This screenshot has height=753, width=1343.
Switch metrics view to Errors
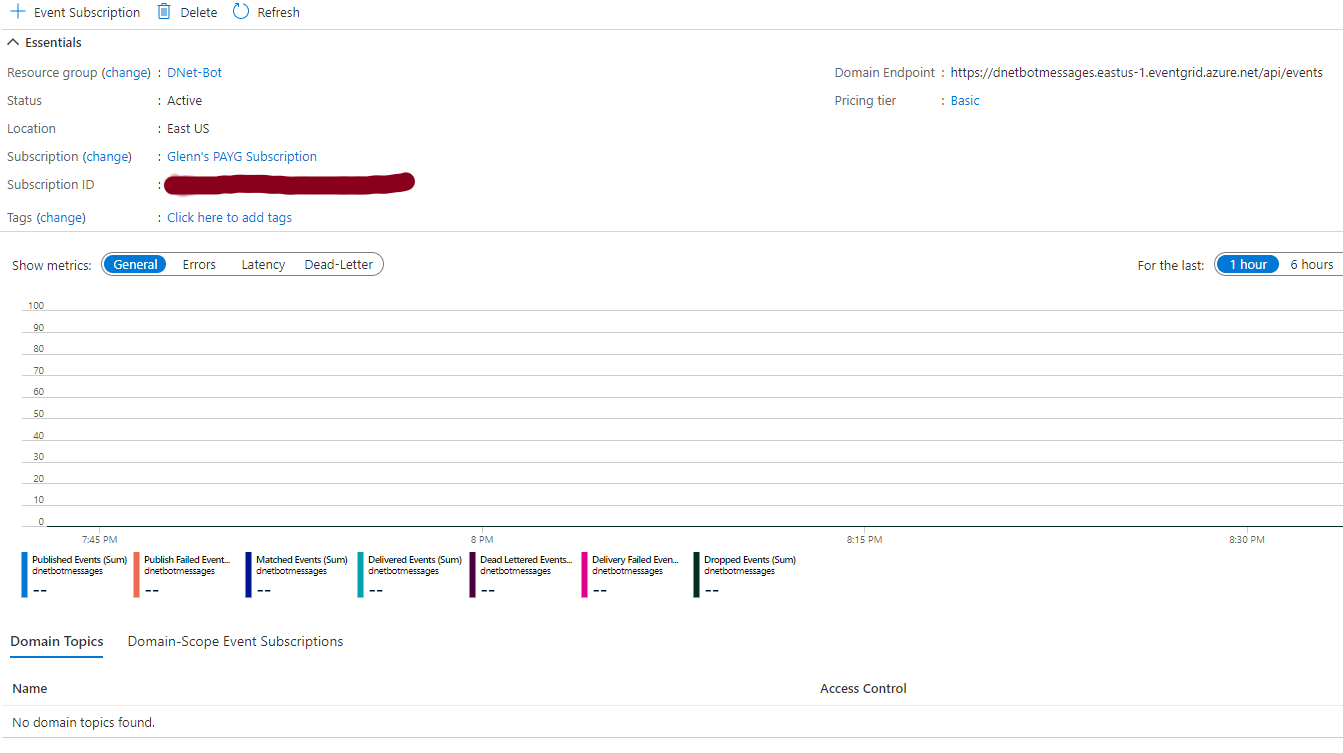[x=199, y=265]
